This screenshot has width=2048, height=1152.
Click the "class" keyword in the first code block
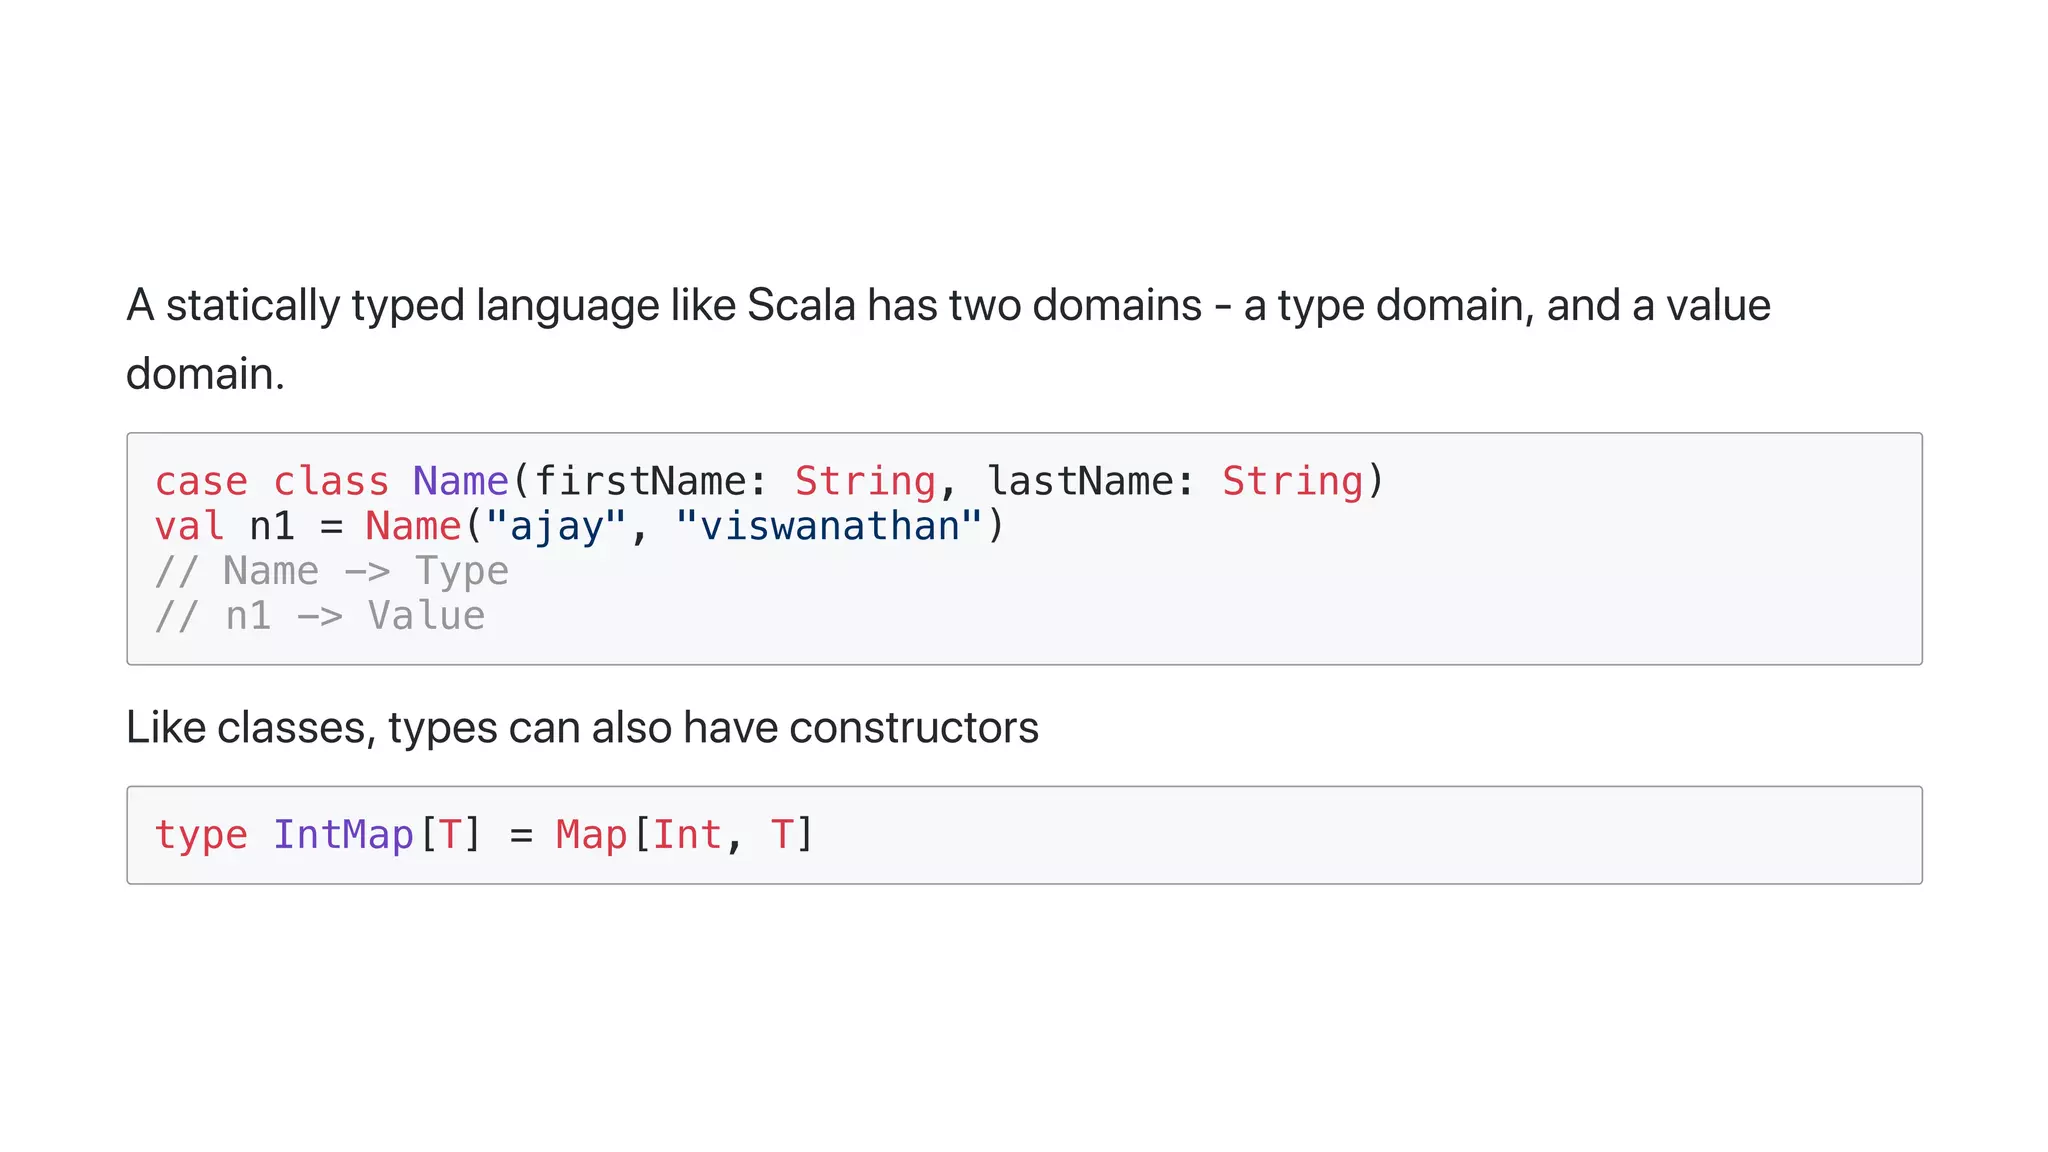(331, 482)
